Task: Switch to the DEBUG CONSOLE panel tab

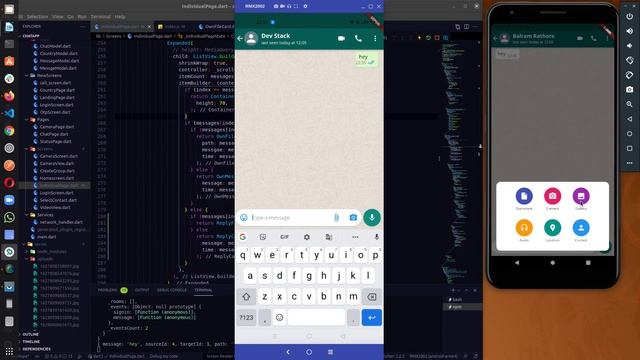Action: [x=172, y=290]
